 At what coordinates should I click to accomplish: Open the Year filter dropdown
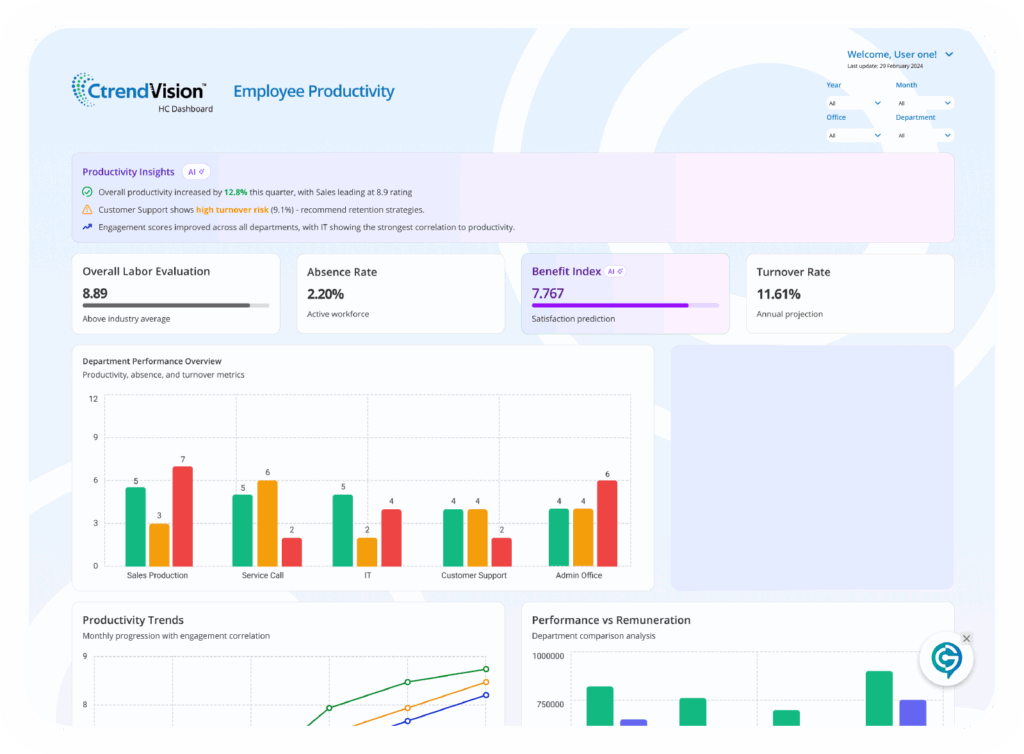[854, 103]
